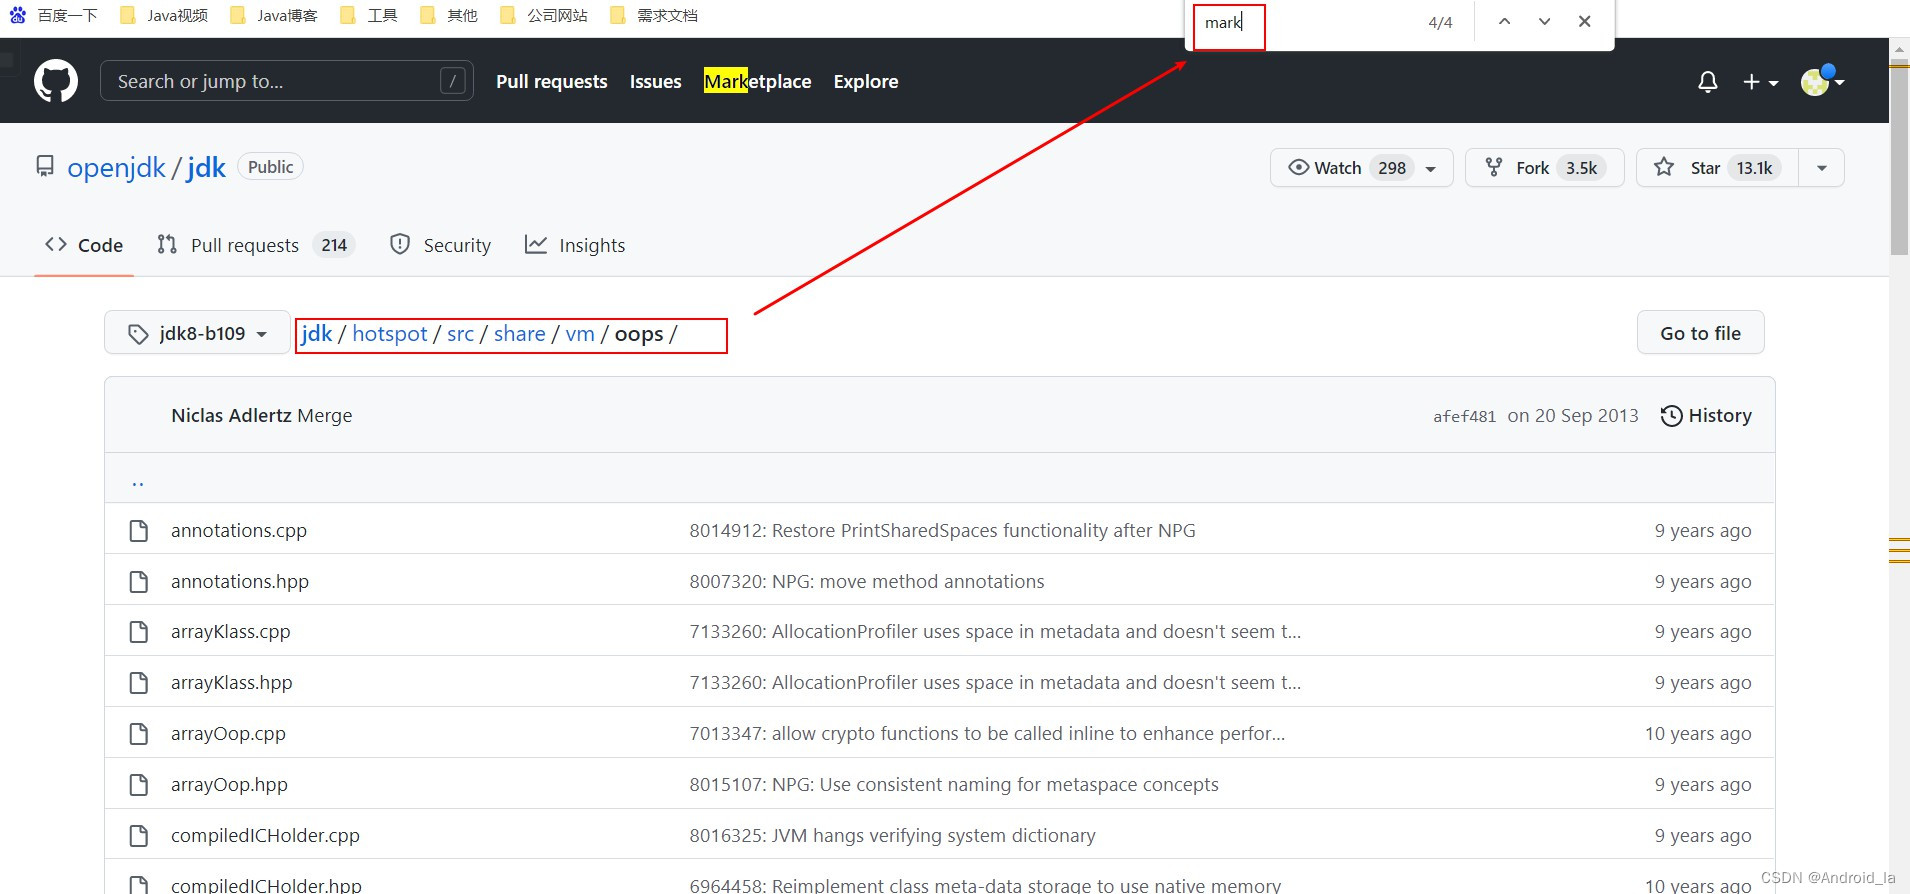
Task: Click the GitHub Octocat logo
Action: pos(56,81)
